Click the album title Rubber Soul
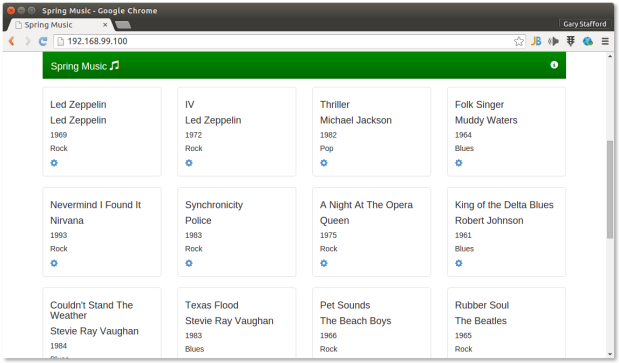The height and width of the screenshot is (363, 619). pyautogui.click(x=482, y=305)
